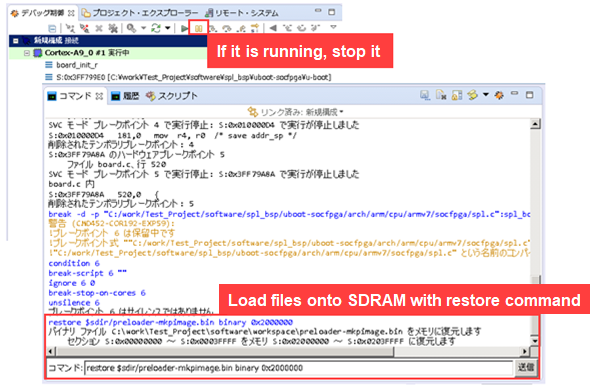The width and height of the screenshot is (591, 385).
Task: Click the horizontal scrollbar left arrow
Action: (51, 351)
